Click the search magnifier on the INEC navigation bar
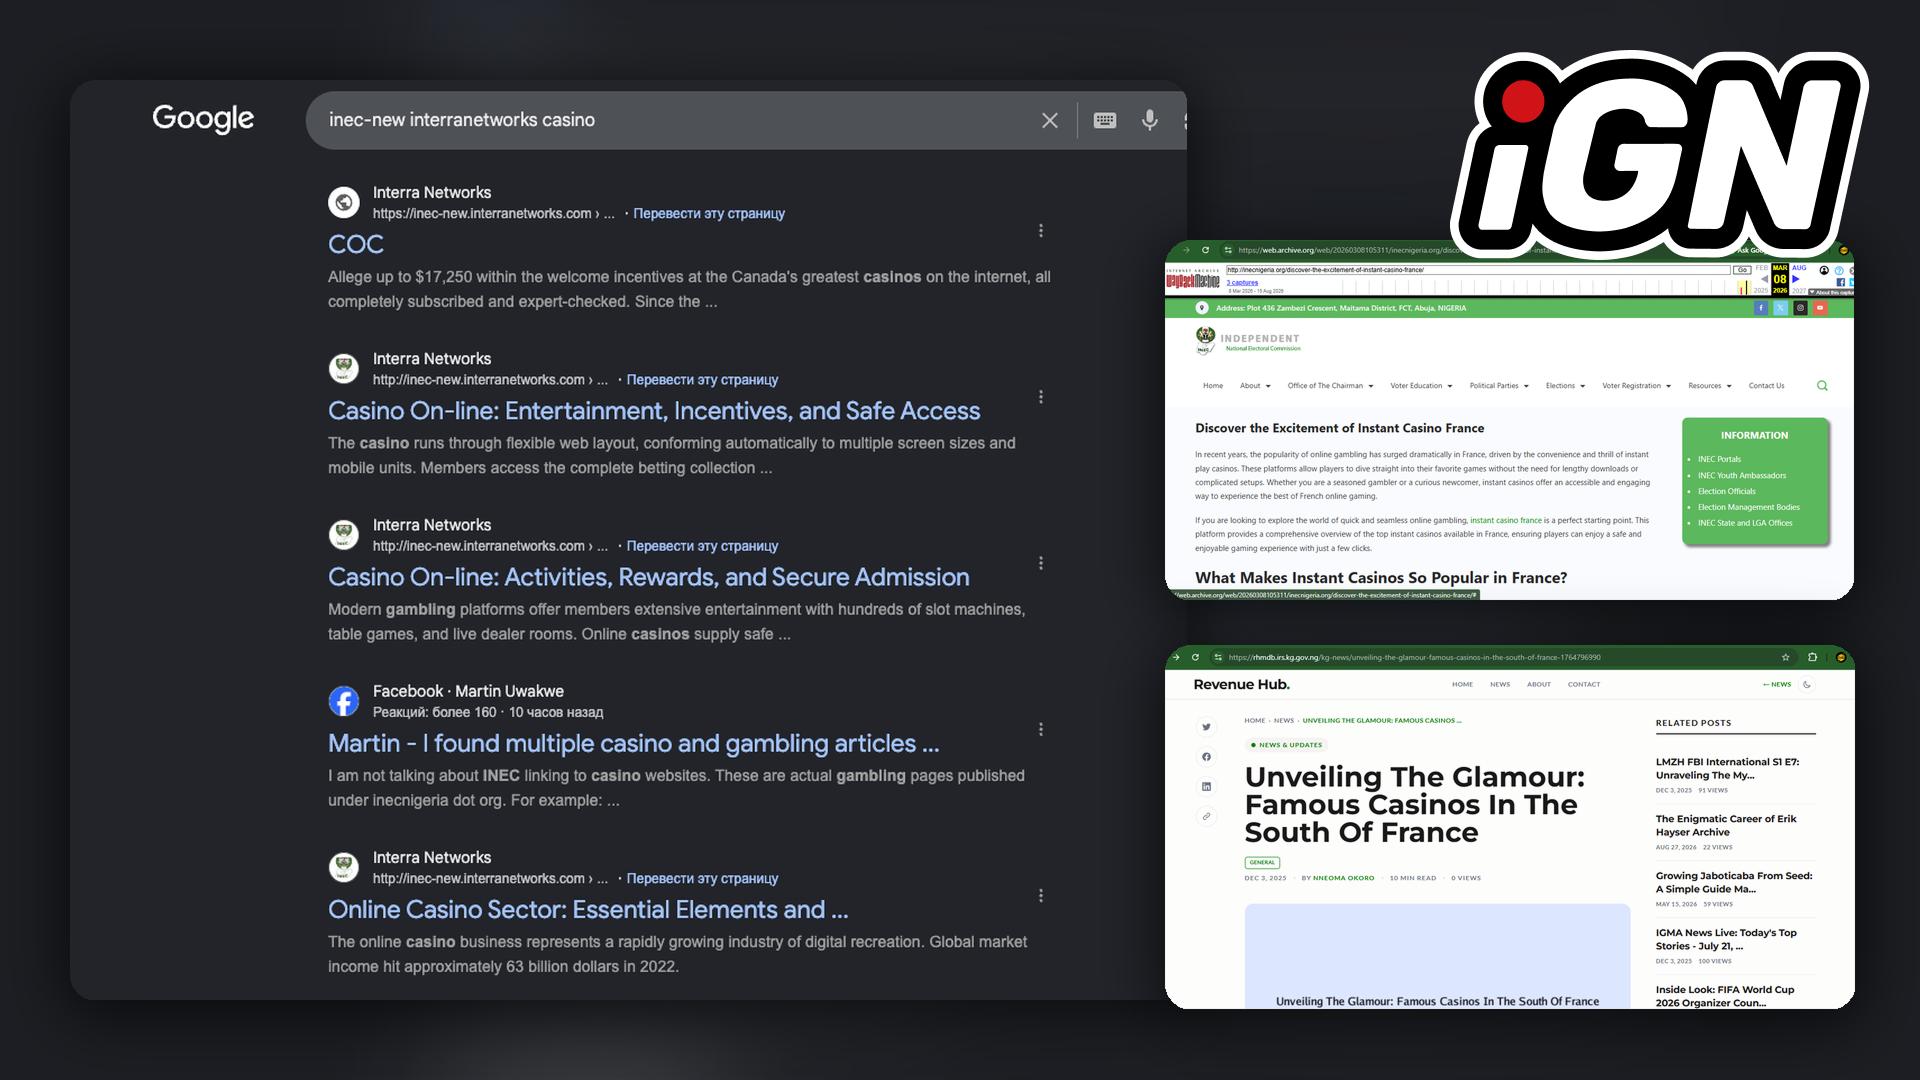Viewport: 1920px width, 1080px height. pos(1822,385)
